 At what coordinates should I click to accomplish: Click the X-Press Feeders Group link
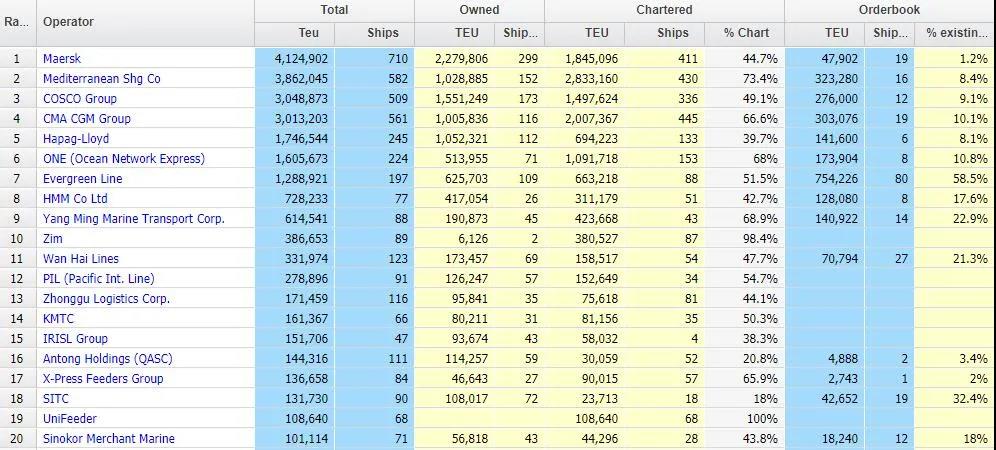point(103,379)
